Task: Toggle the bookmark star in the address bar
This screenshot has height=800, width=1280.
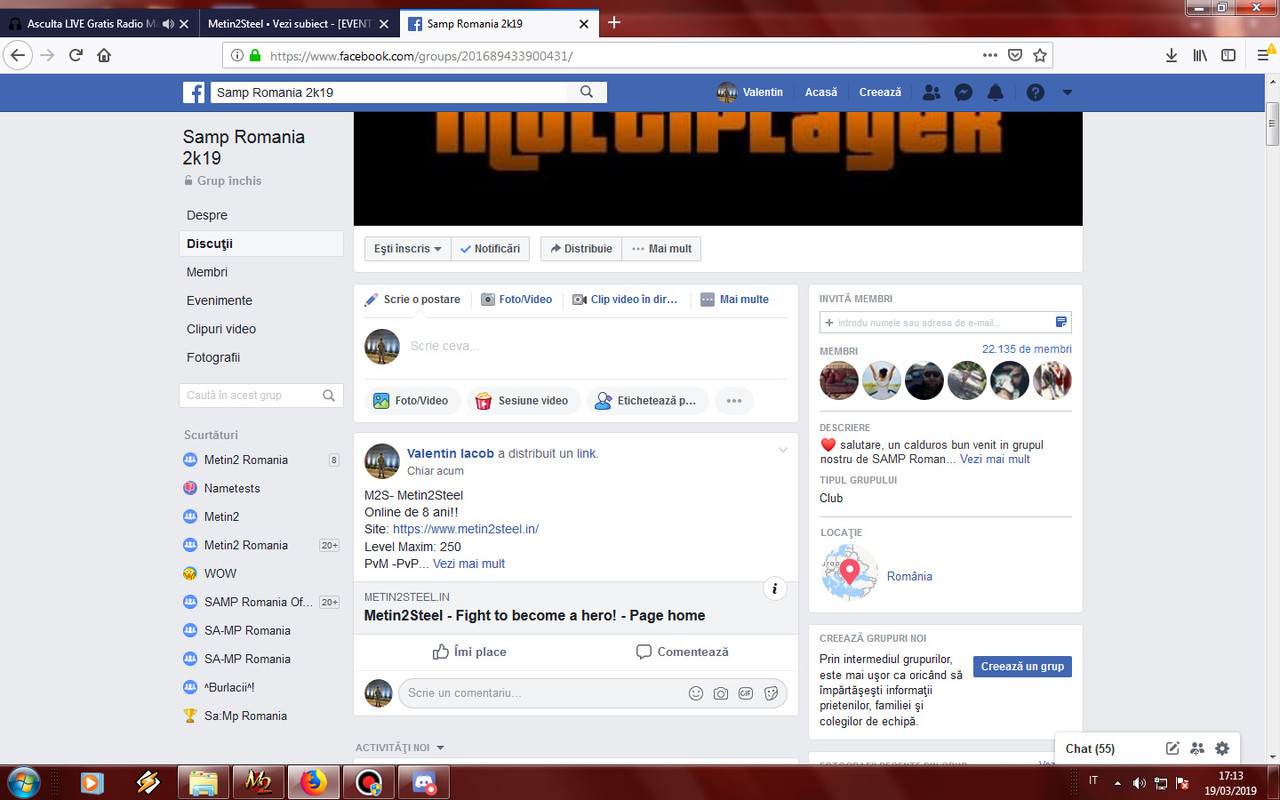Action: click(x=1039, y=55)
